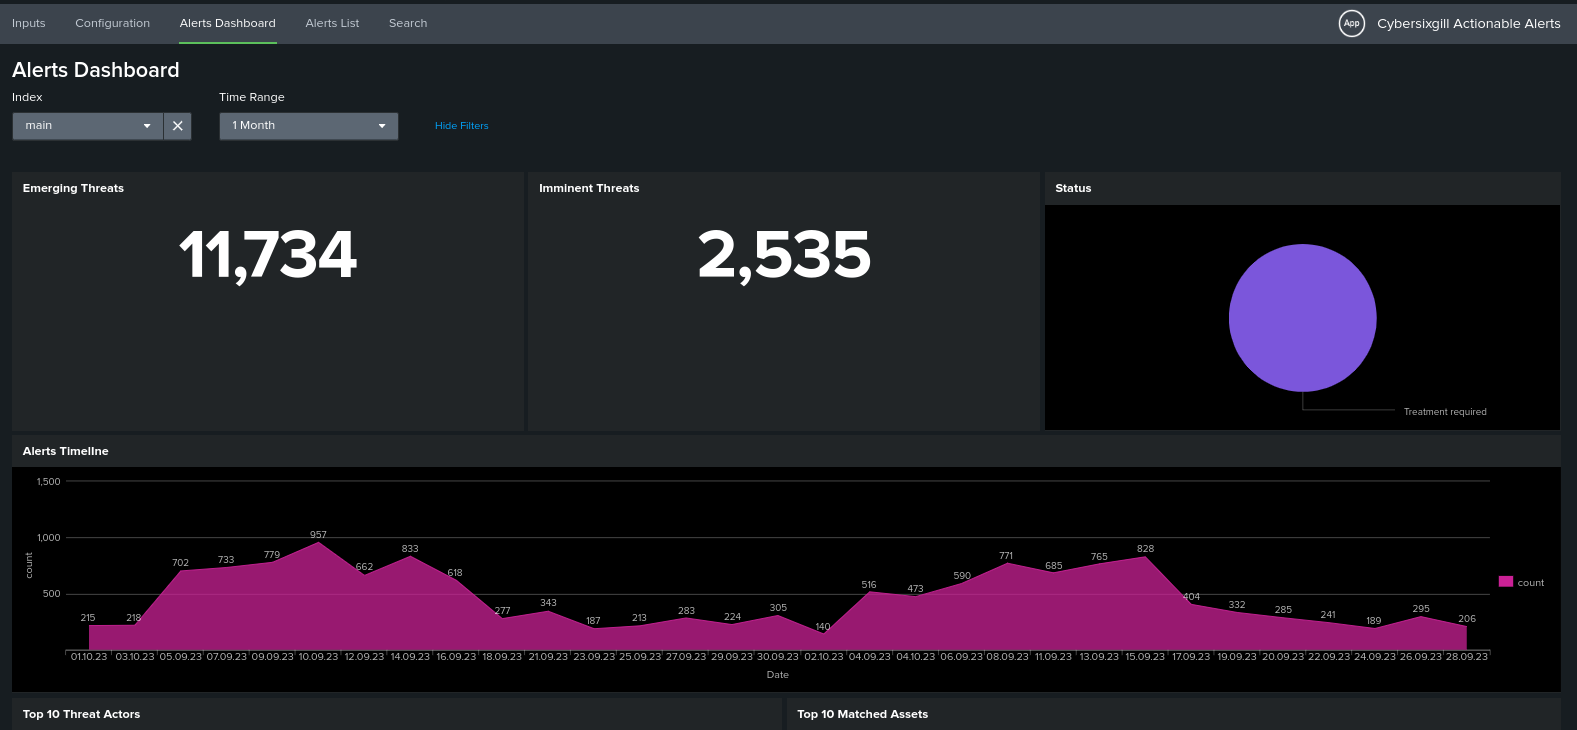Click the count legend label
1577x730 pixels.
1530,583
